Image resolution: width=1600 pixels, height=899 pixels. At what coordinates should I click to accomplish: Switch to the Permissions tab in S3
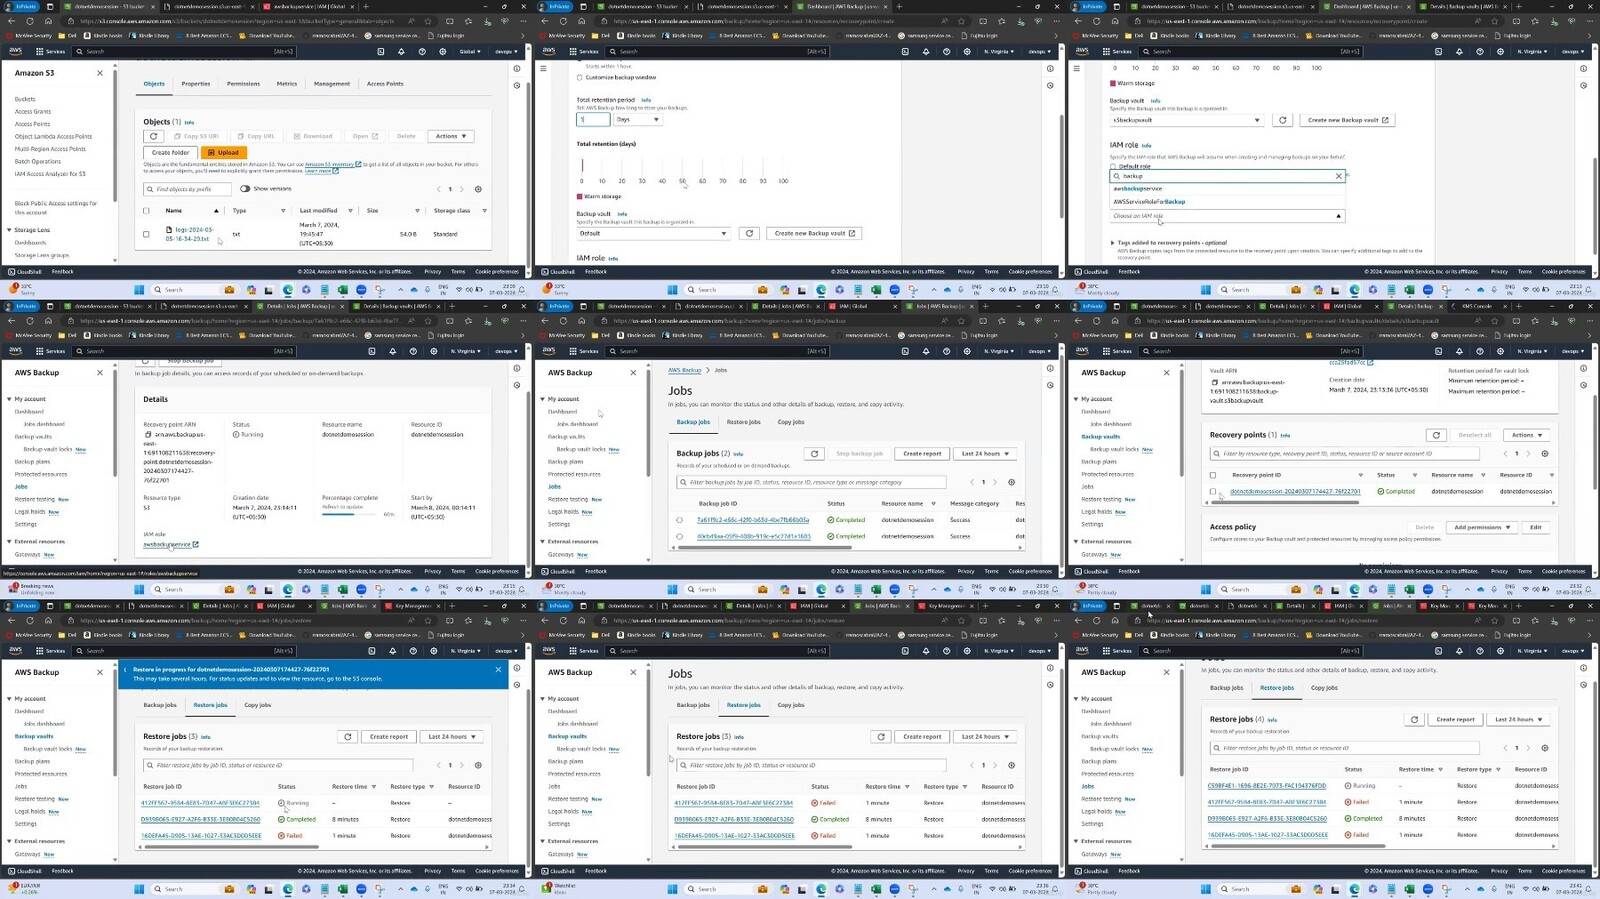[243, 84]
